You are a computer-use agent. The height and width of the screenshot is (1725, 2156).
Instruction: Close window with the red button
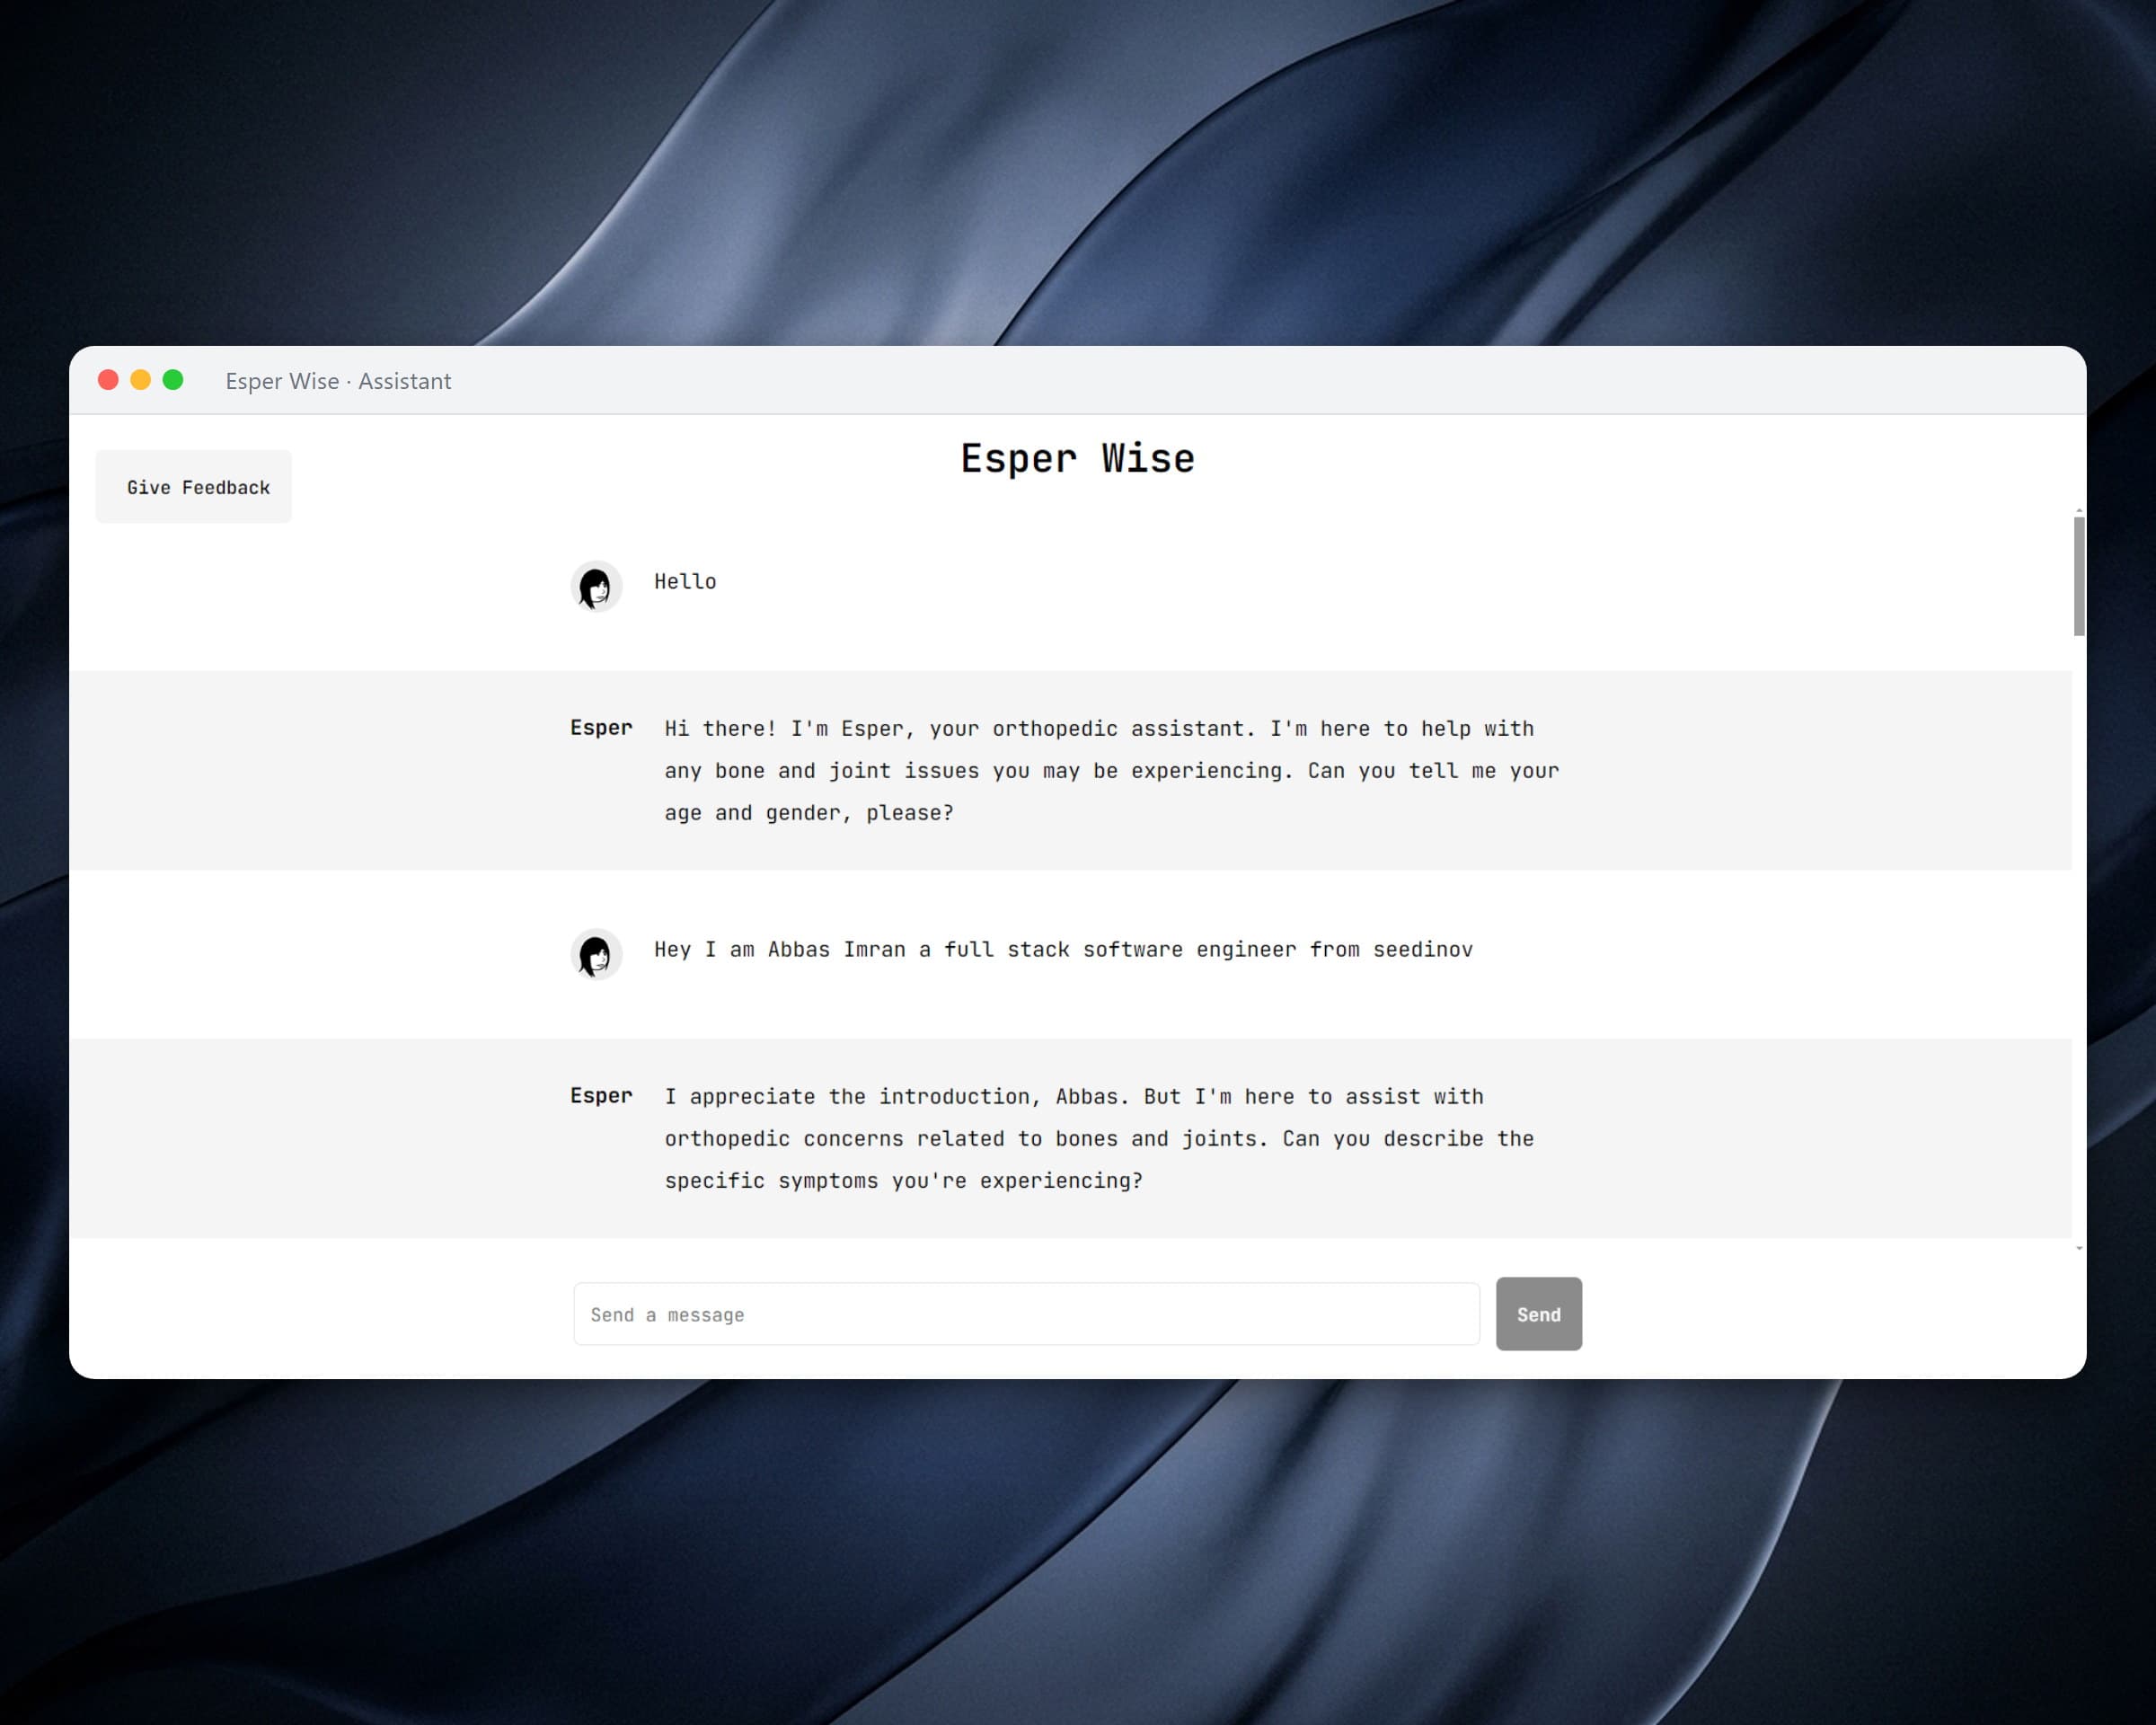(x=108, y=380)
